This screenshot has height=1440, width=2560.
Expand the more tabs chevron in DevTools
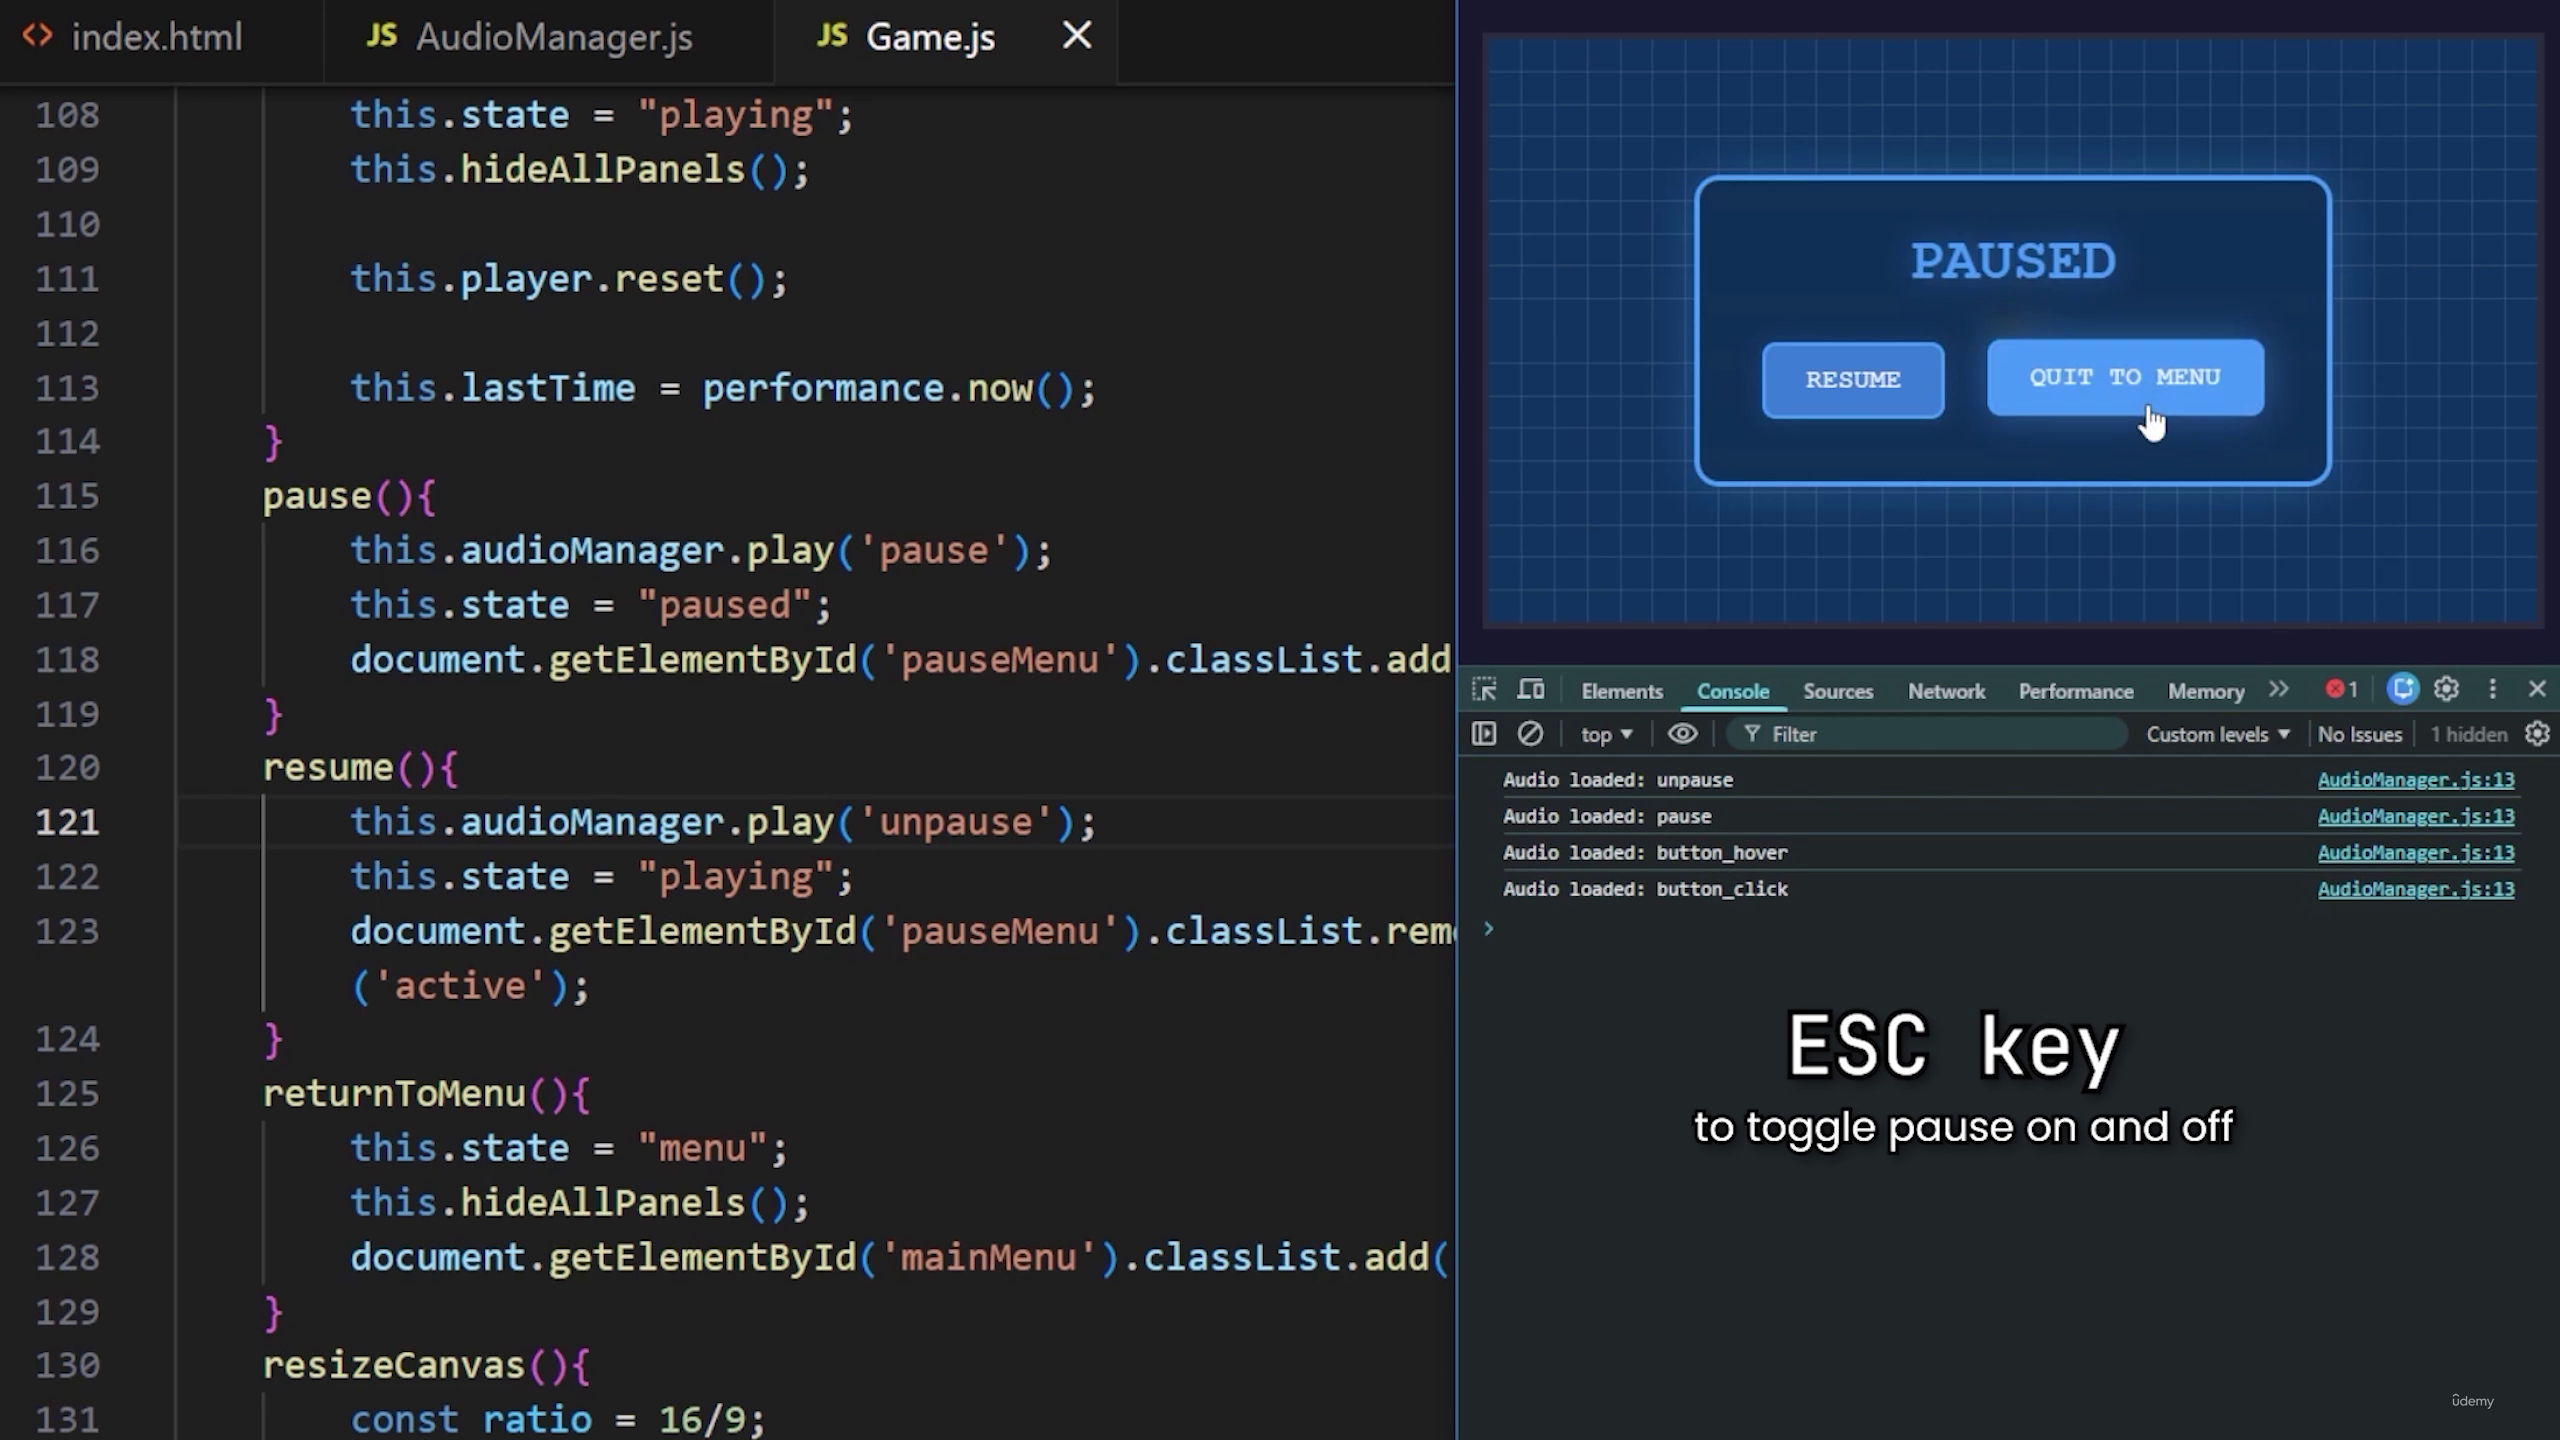pos(2279,689)
